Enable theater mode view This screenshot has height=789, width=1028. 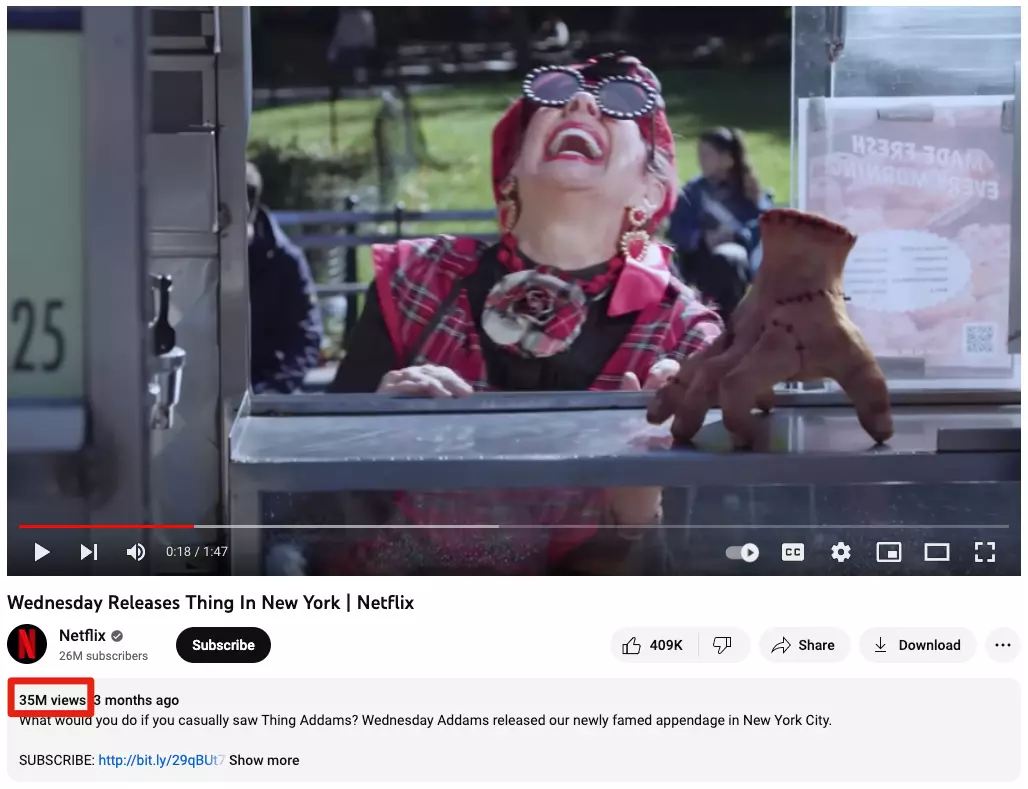tap(937, 552)
